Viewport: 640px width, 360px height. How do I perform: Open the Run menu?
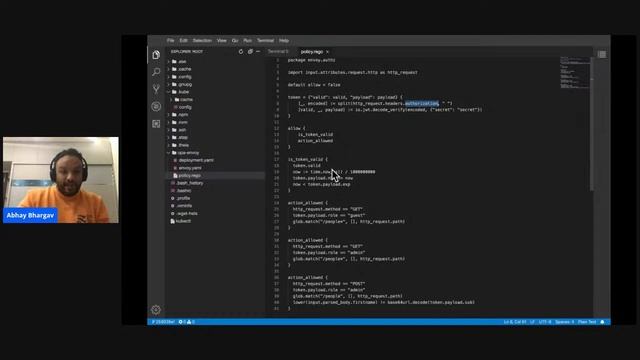pyautogui.click(x=247, y=40)
